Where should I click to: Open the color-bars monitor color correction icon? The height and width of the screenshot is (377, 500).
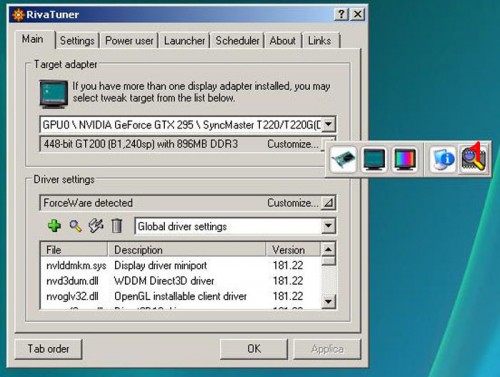point(405,159)
